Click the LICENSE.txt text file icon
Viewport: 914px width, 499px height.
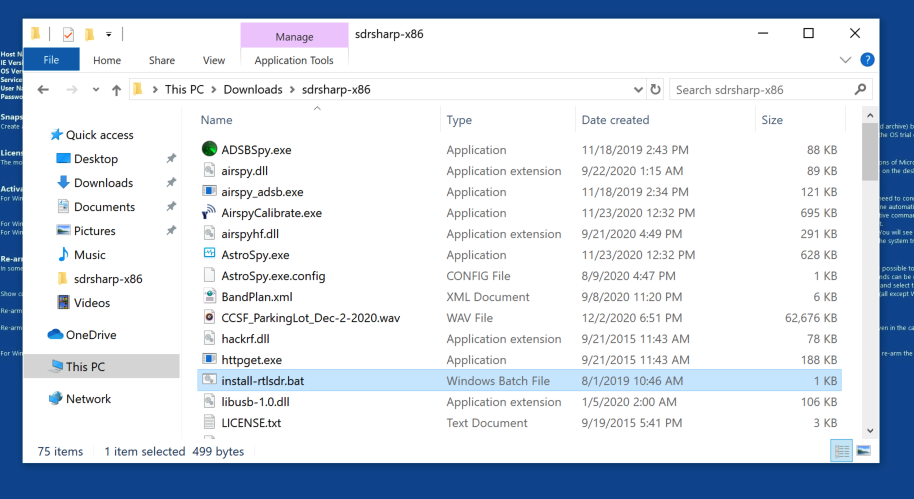click(209, 422)
